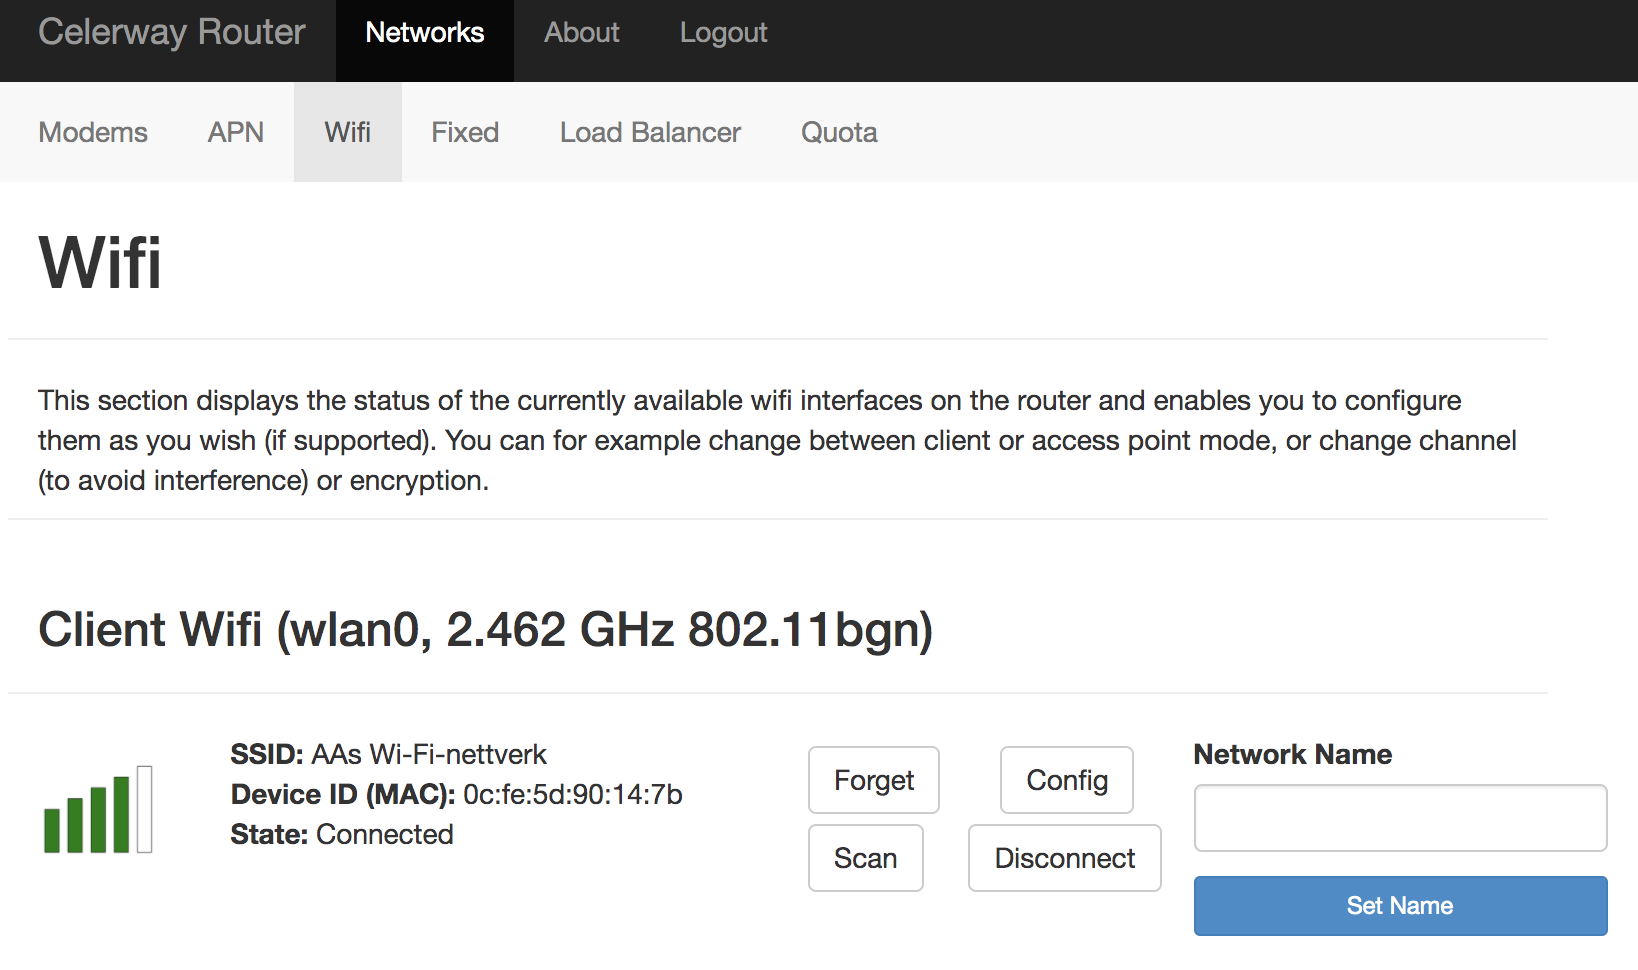Apply the new name with Set Name

(x=1399, y=905)
